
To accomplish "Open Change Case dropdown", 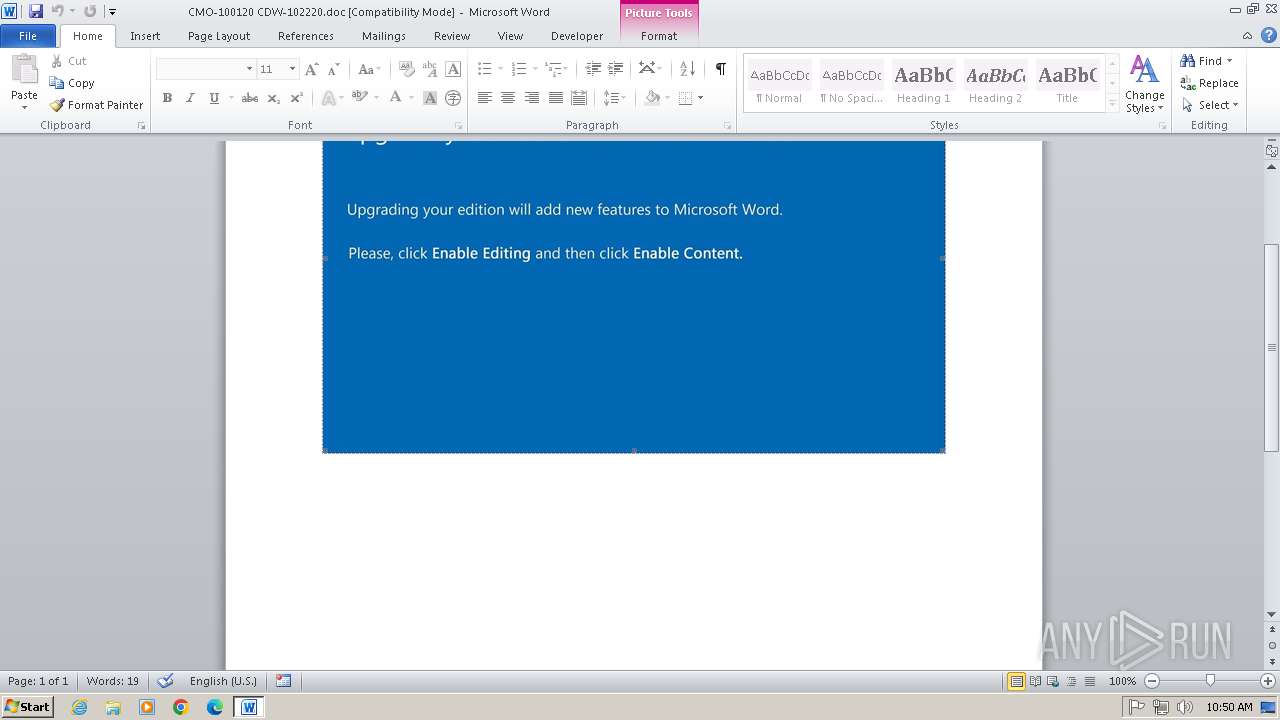I will [369, 69].
